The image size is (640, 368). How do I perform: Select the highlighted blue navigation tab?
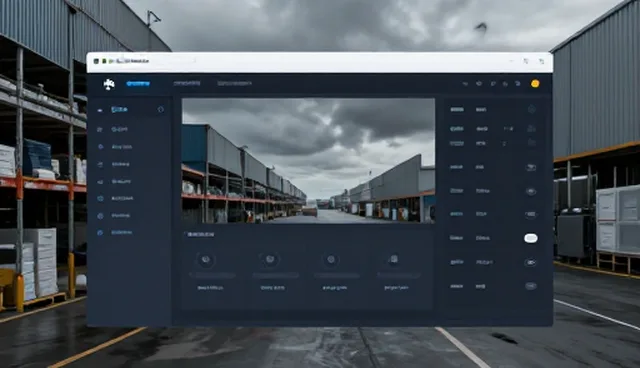(138, 84)
